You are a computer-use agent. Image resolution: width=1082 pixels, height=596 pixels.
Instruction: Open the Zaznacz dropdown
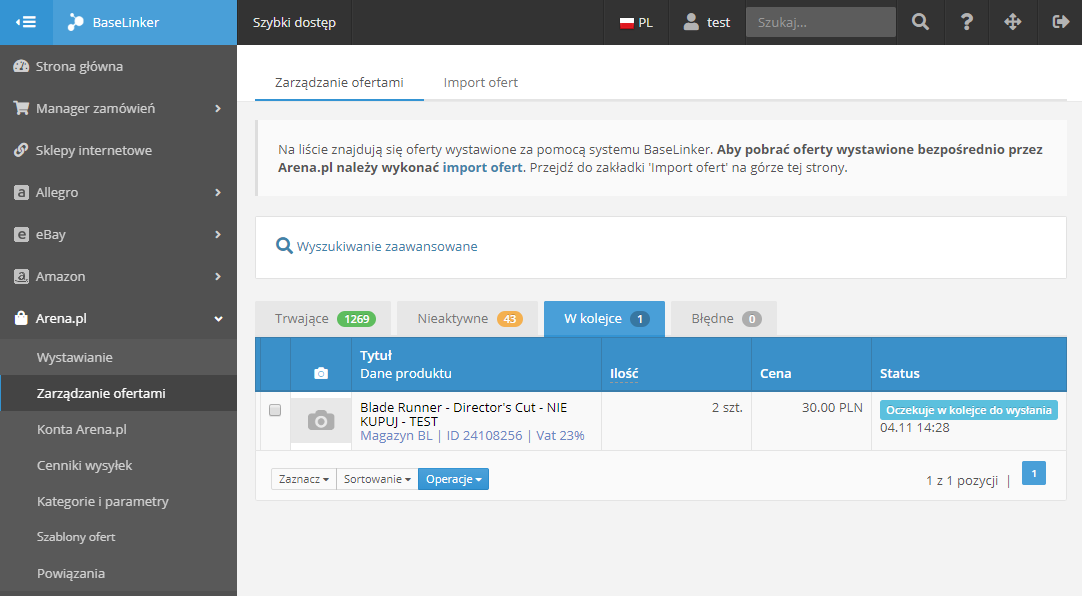coord(304,479)
